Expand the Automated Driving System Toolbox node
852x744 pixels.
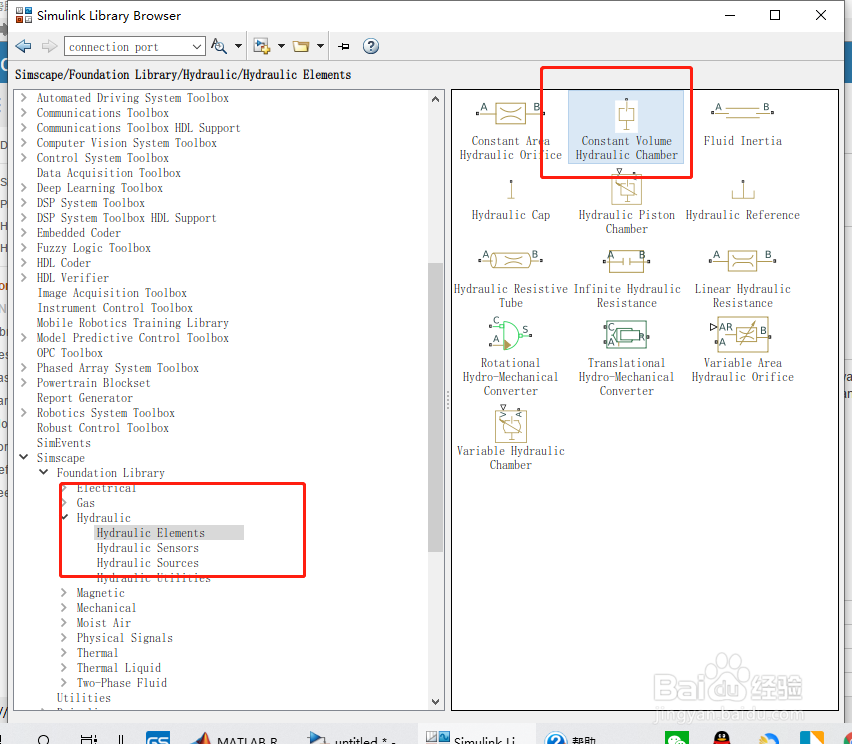(x=23, y=98)
